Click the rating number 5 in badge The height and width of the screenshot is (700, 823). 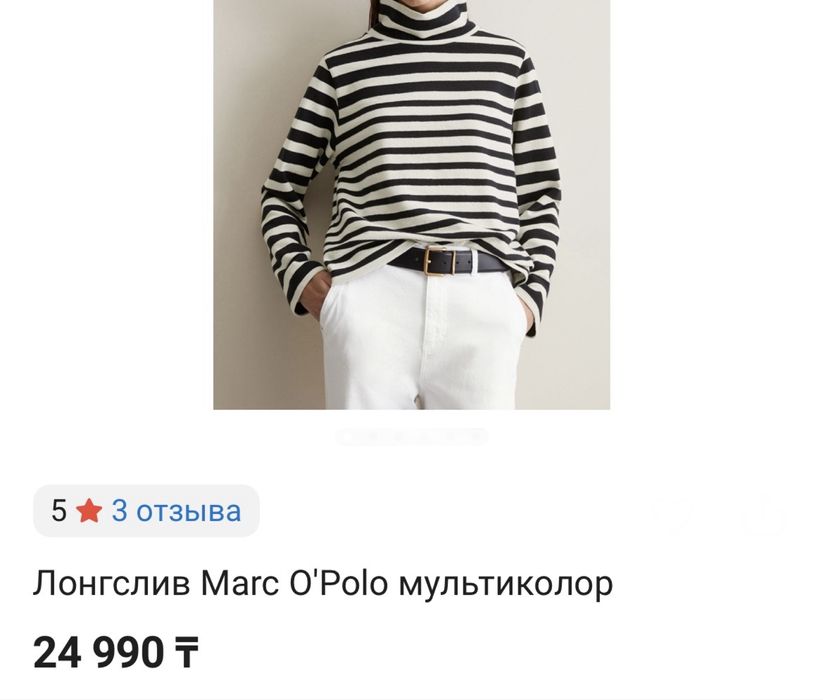59,511
